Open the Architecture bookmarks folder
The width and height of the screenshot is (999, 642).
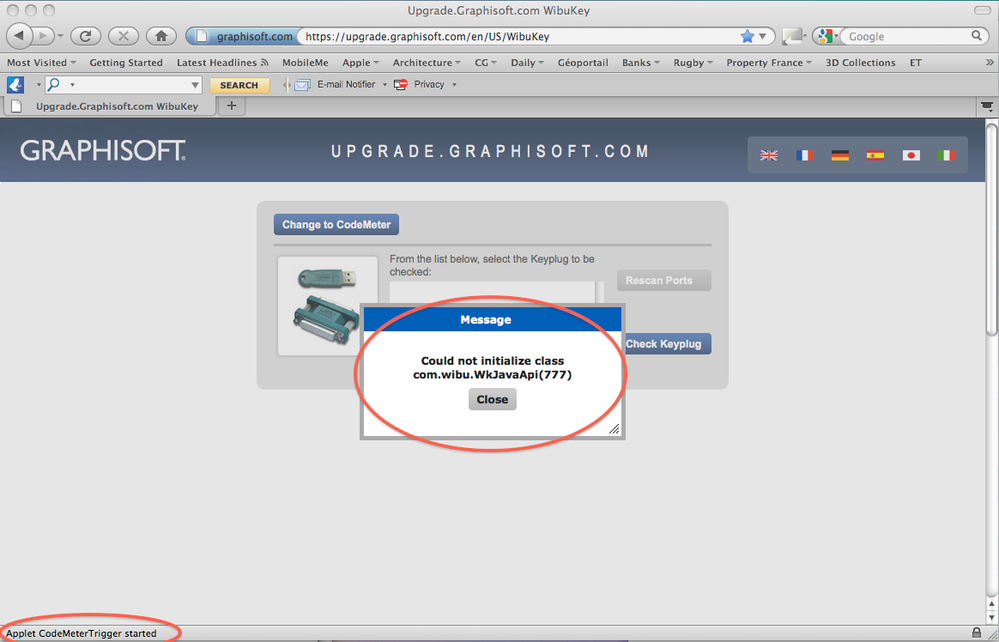(x=427, y=62)
